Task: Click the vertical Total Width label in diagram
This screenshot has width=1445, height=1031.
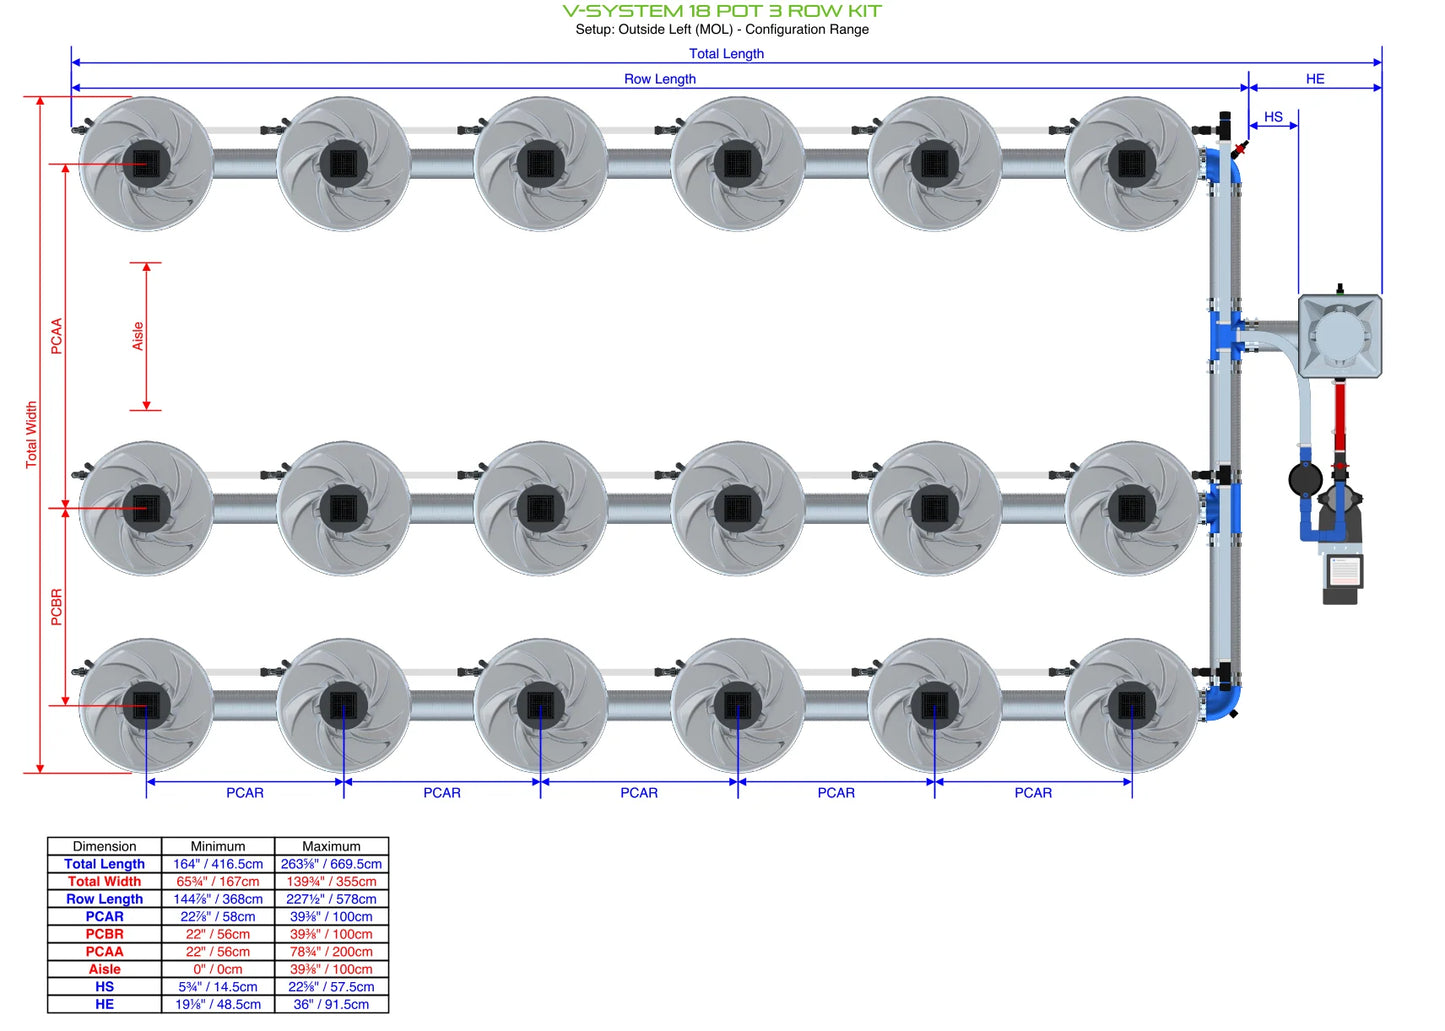Action: 31,435
